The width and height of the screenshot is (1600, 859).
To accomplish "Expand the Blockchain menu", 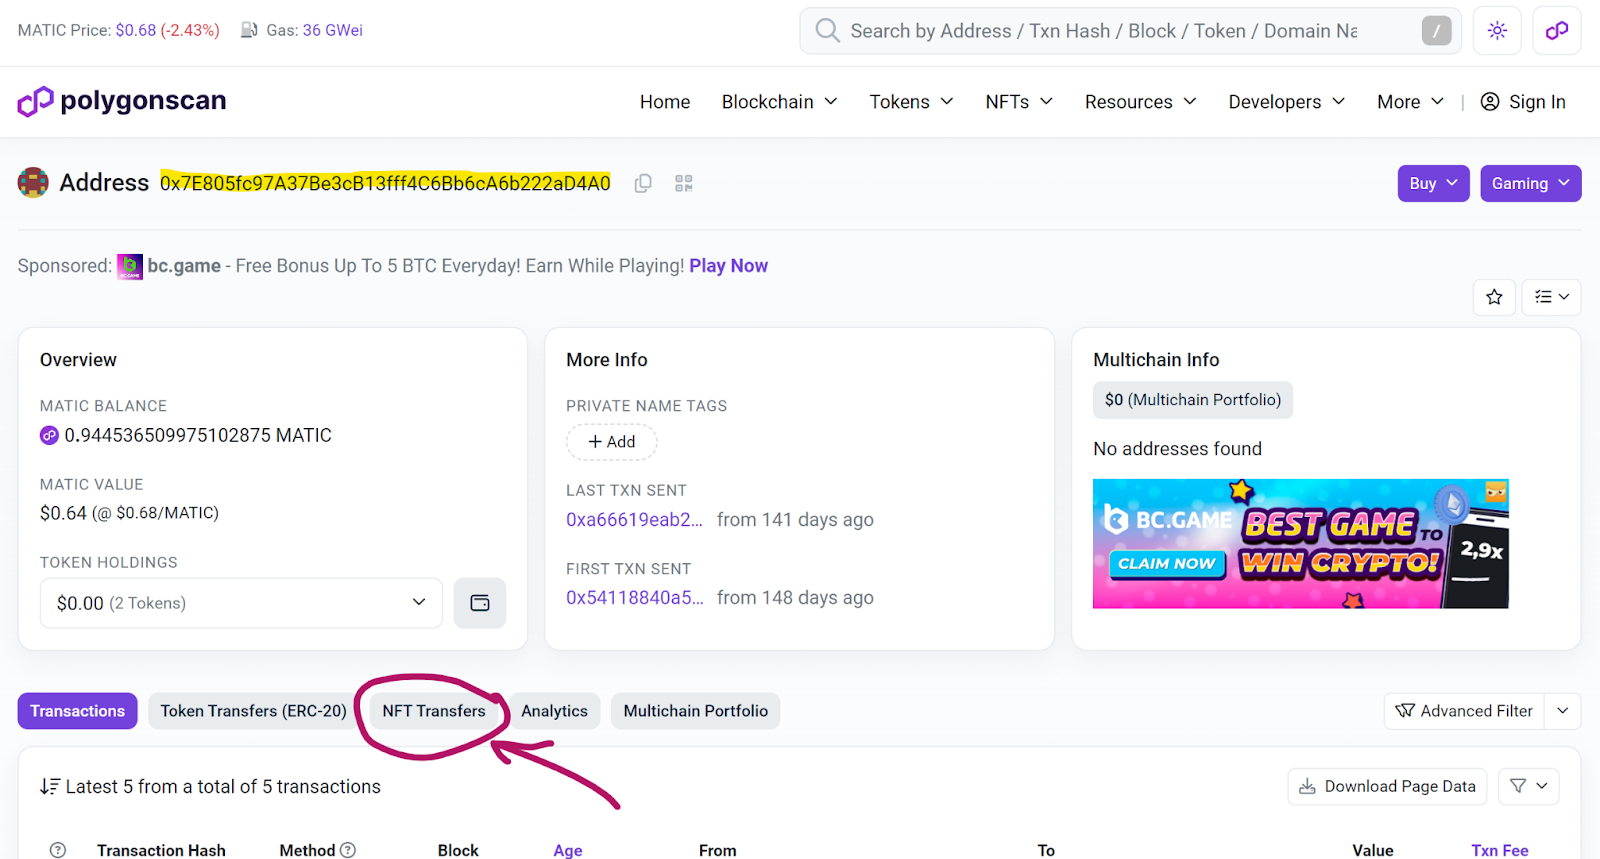I will (x=780, y=102).
